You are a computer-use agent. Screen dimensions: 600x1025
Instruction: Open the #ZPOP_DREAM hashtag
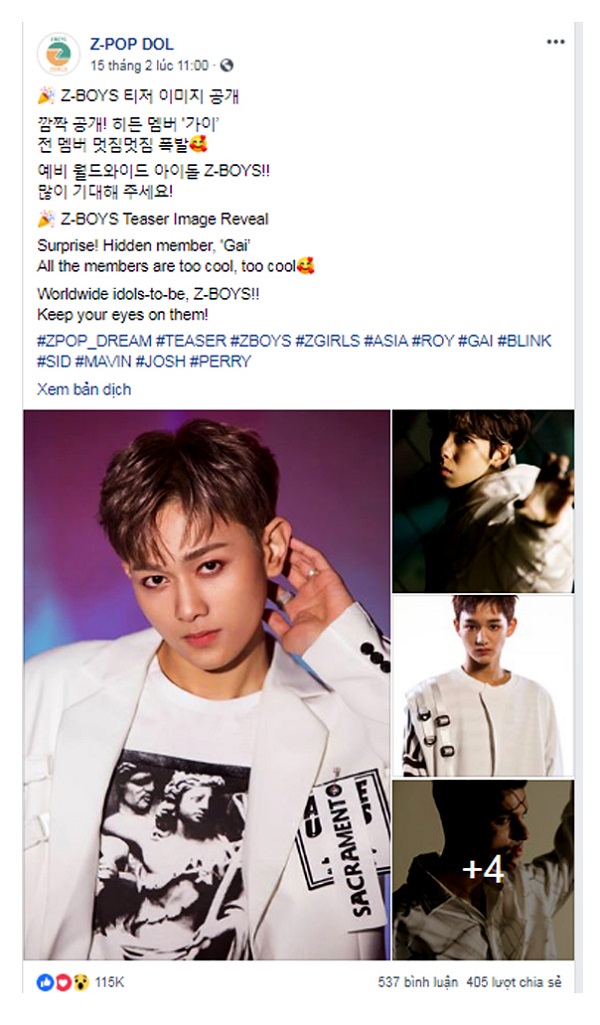[x=94, y=341]
